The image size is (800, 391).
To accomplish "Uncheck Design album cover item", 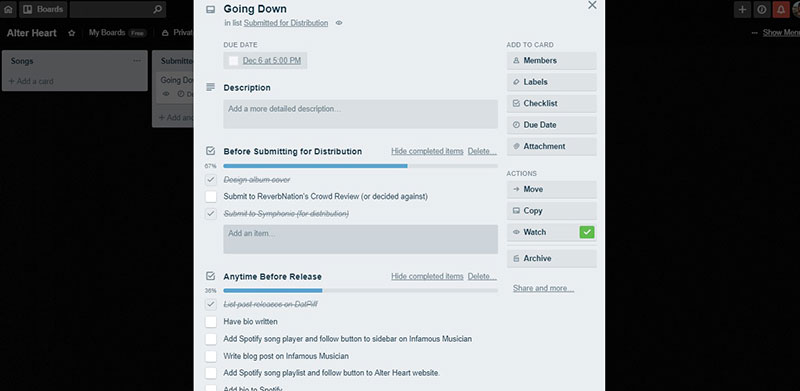I will 211,180.
